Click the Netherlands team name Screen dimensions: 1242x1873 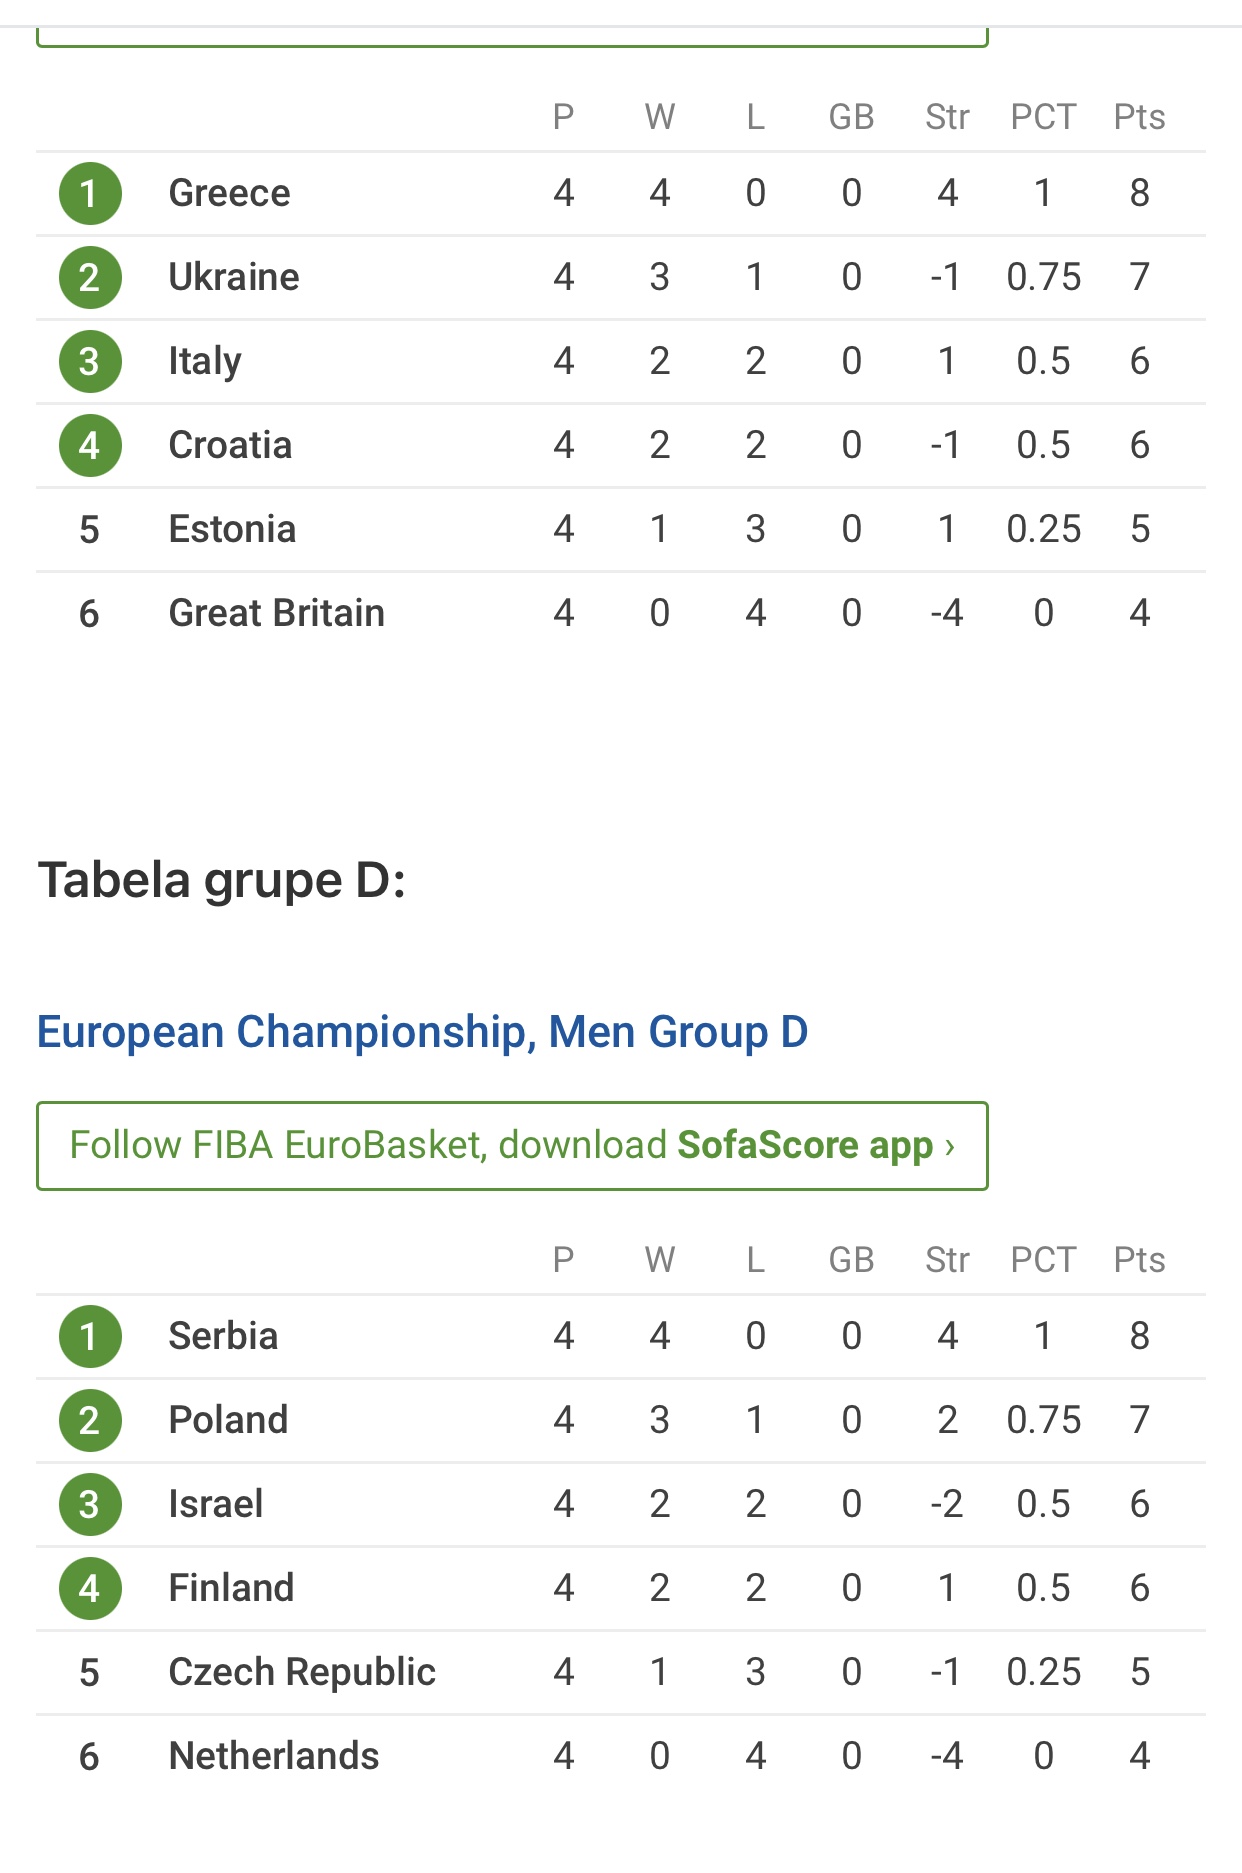(274, 1756)
